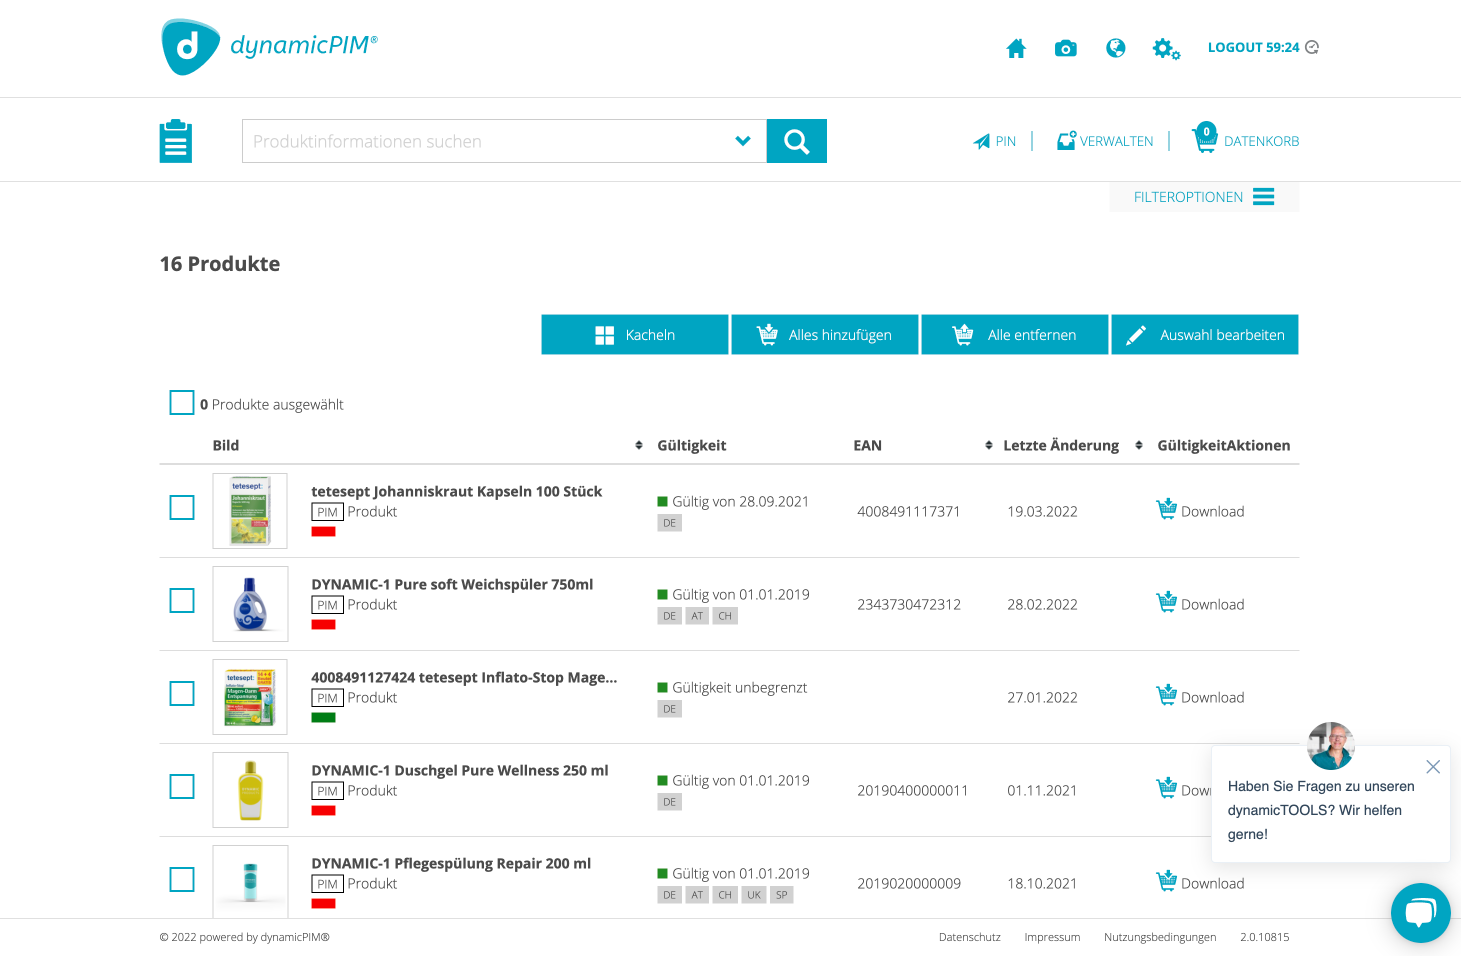1461x956 pixels.
Task: Open the Datenkorb menu item
Action: pyautogui.click(x=1246, y=140)
